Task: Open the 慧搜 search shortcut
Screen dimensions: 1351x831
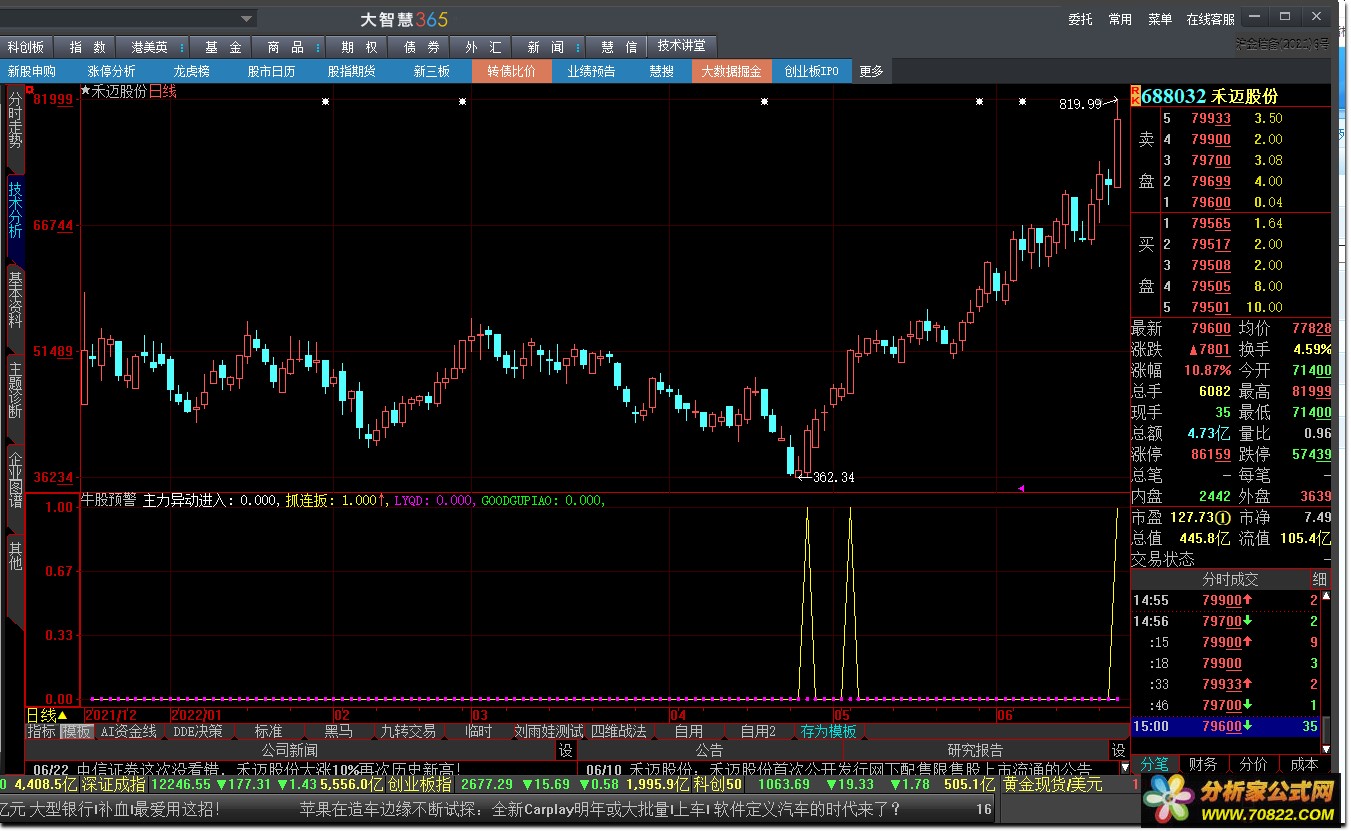Action: [x=662, y=71]
